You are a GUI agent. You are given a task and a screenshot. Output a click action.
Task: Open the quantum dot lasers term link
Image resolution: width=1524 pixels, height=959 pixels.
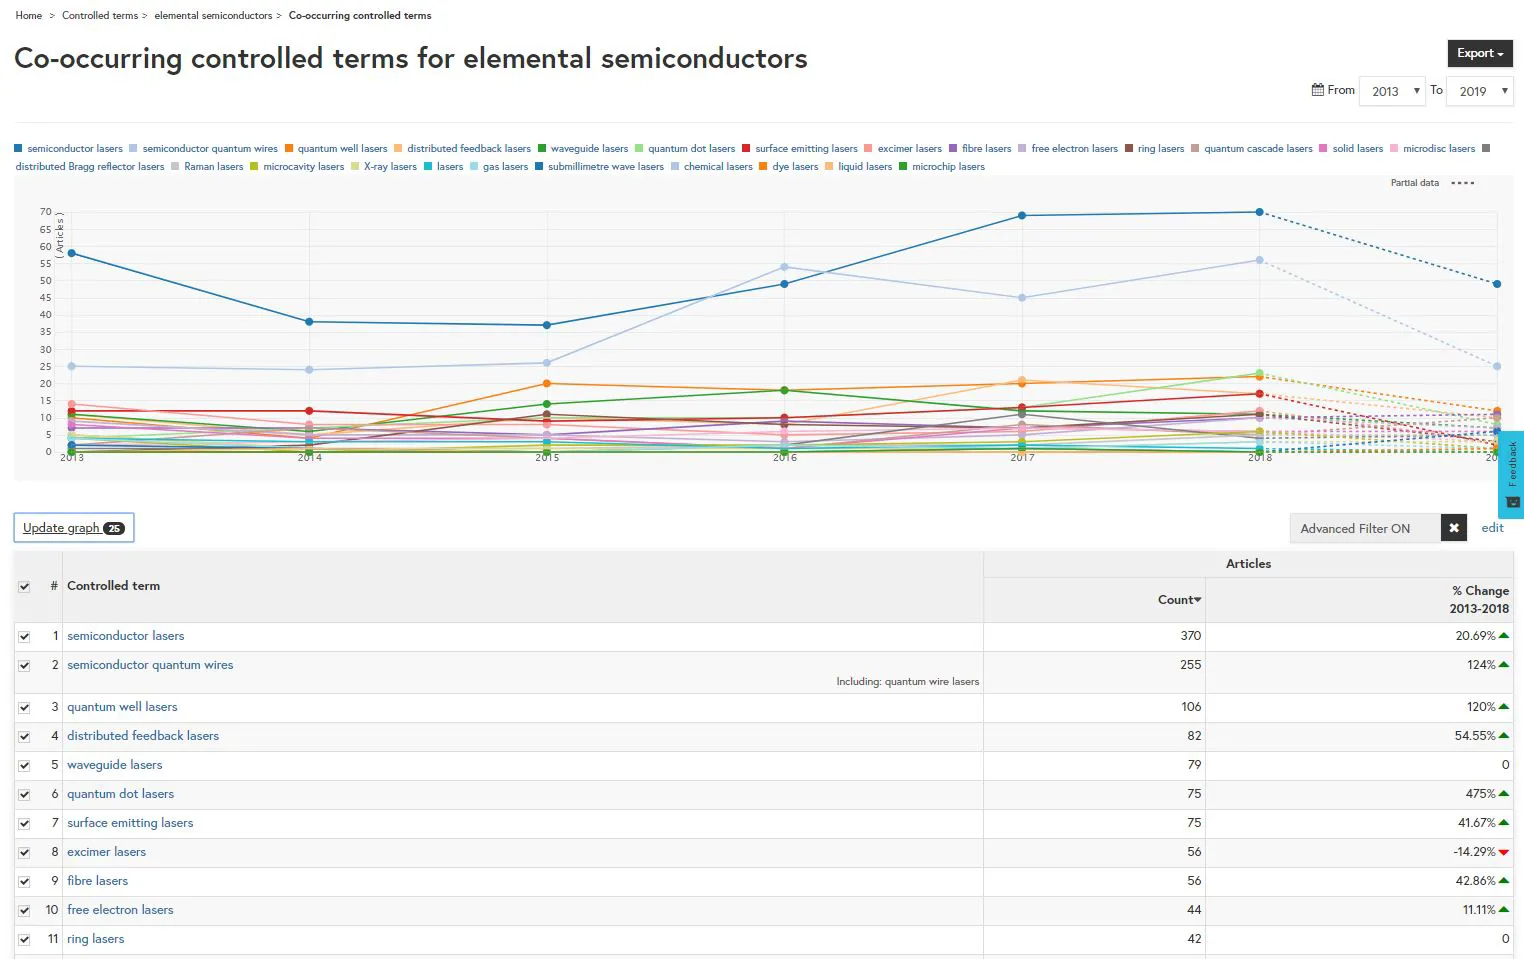click(x=120, y=794)
